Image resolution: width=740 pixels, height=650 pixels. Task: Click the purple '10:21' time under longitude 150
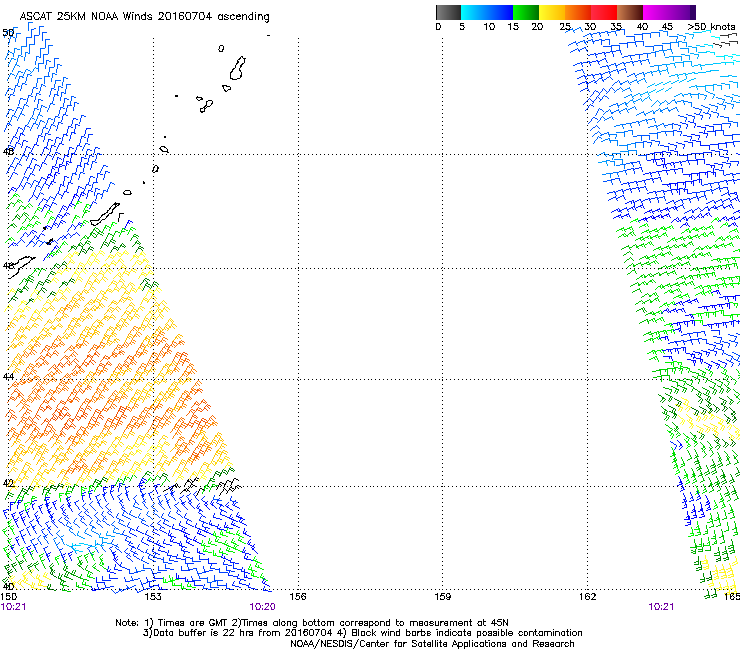click(x=13, y=607)
